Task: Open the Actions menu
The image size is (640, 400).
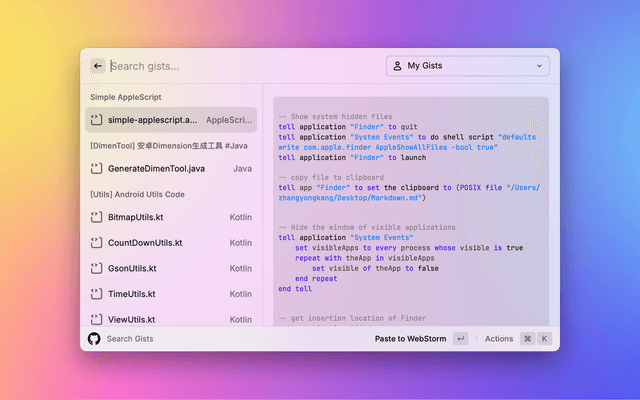Action: [x=499, y=339]
